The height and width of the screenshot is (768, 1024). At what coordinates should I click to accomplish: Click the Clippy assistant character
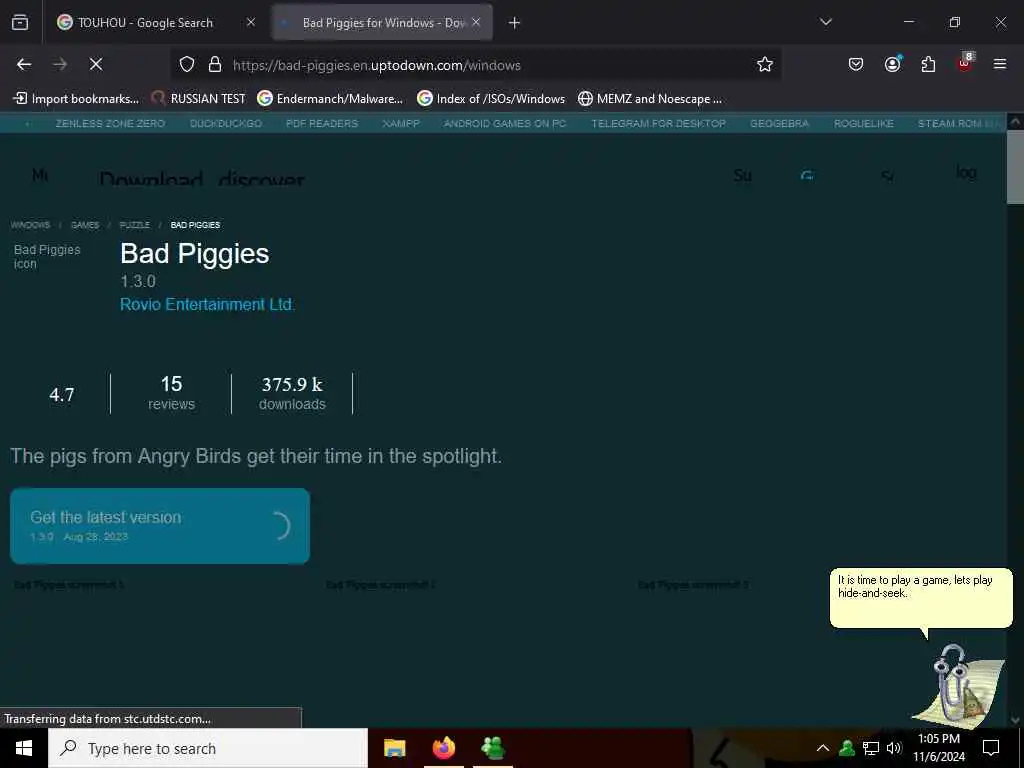(959, 684)
